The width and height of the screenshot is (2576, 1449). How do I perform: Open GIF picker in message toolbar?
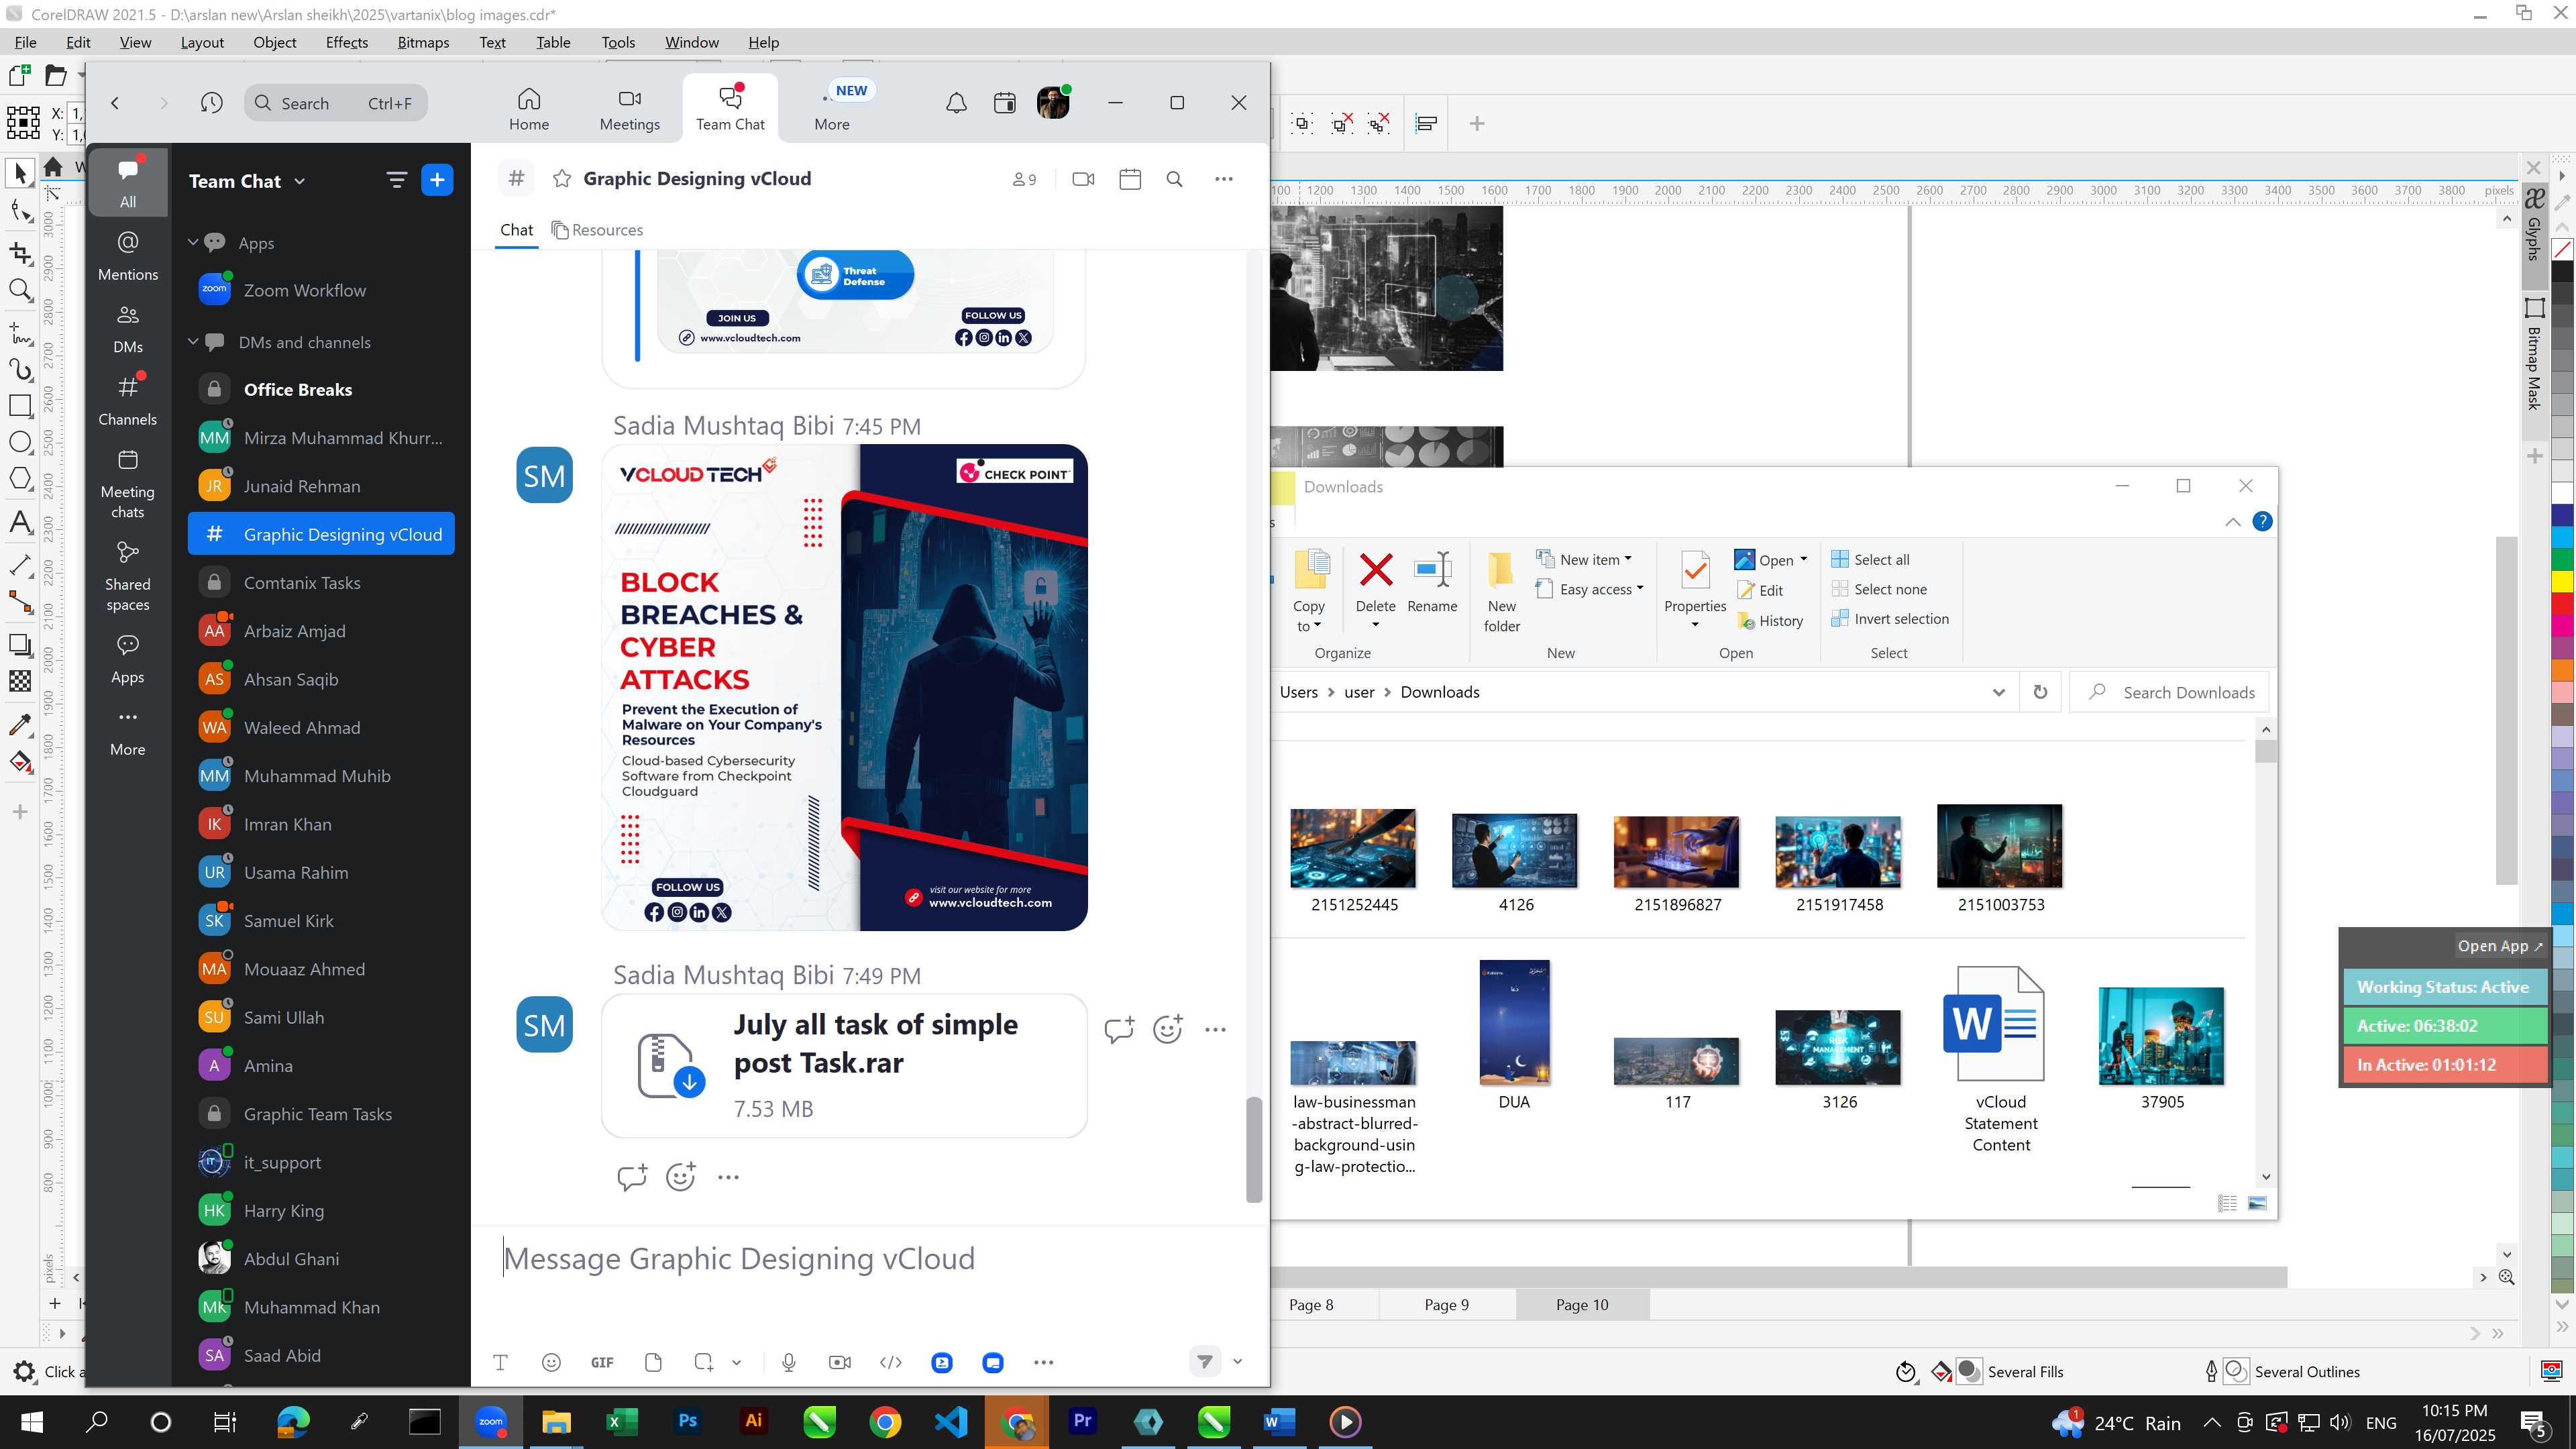(x=602, y=1362)
